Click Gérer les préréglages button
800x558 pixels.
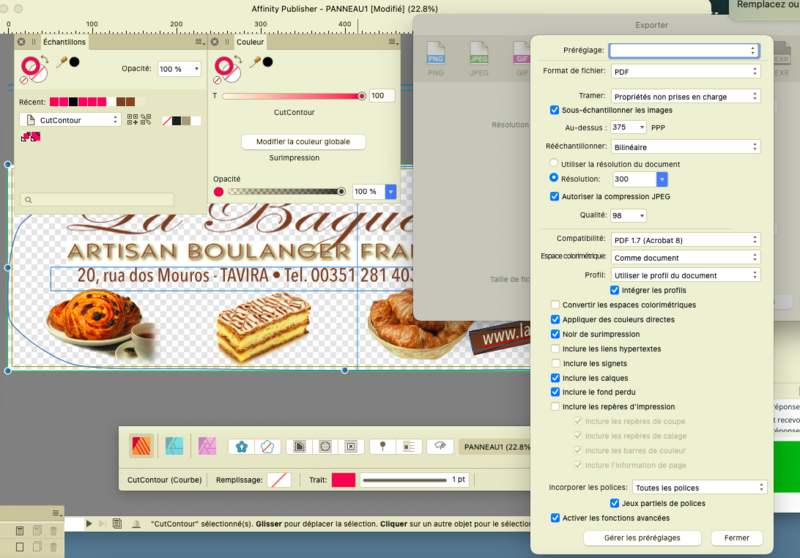(x=642, y=538)
